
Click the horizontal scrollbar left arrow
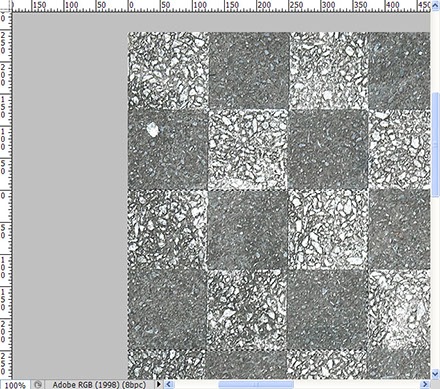click(169, 384)
